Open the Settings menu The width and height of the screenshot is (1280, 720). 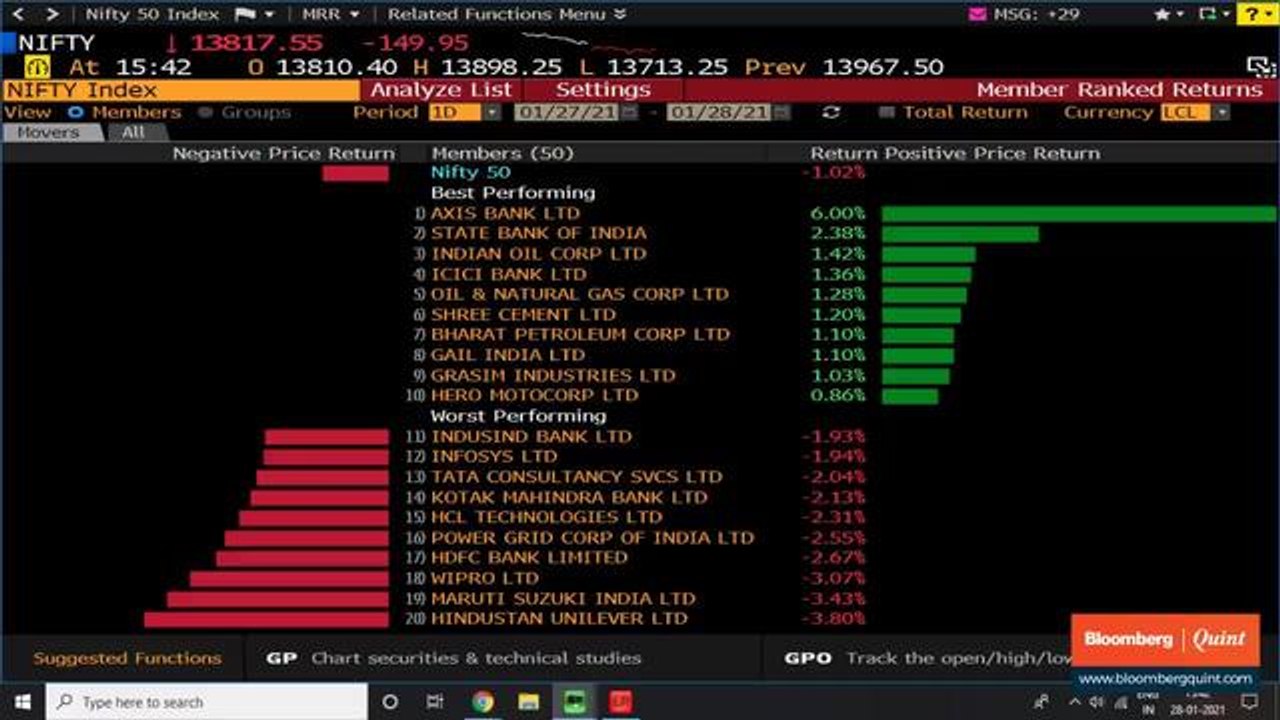tap(603, 90)
